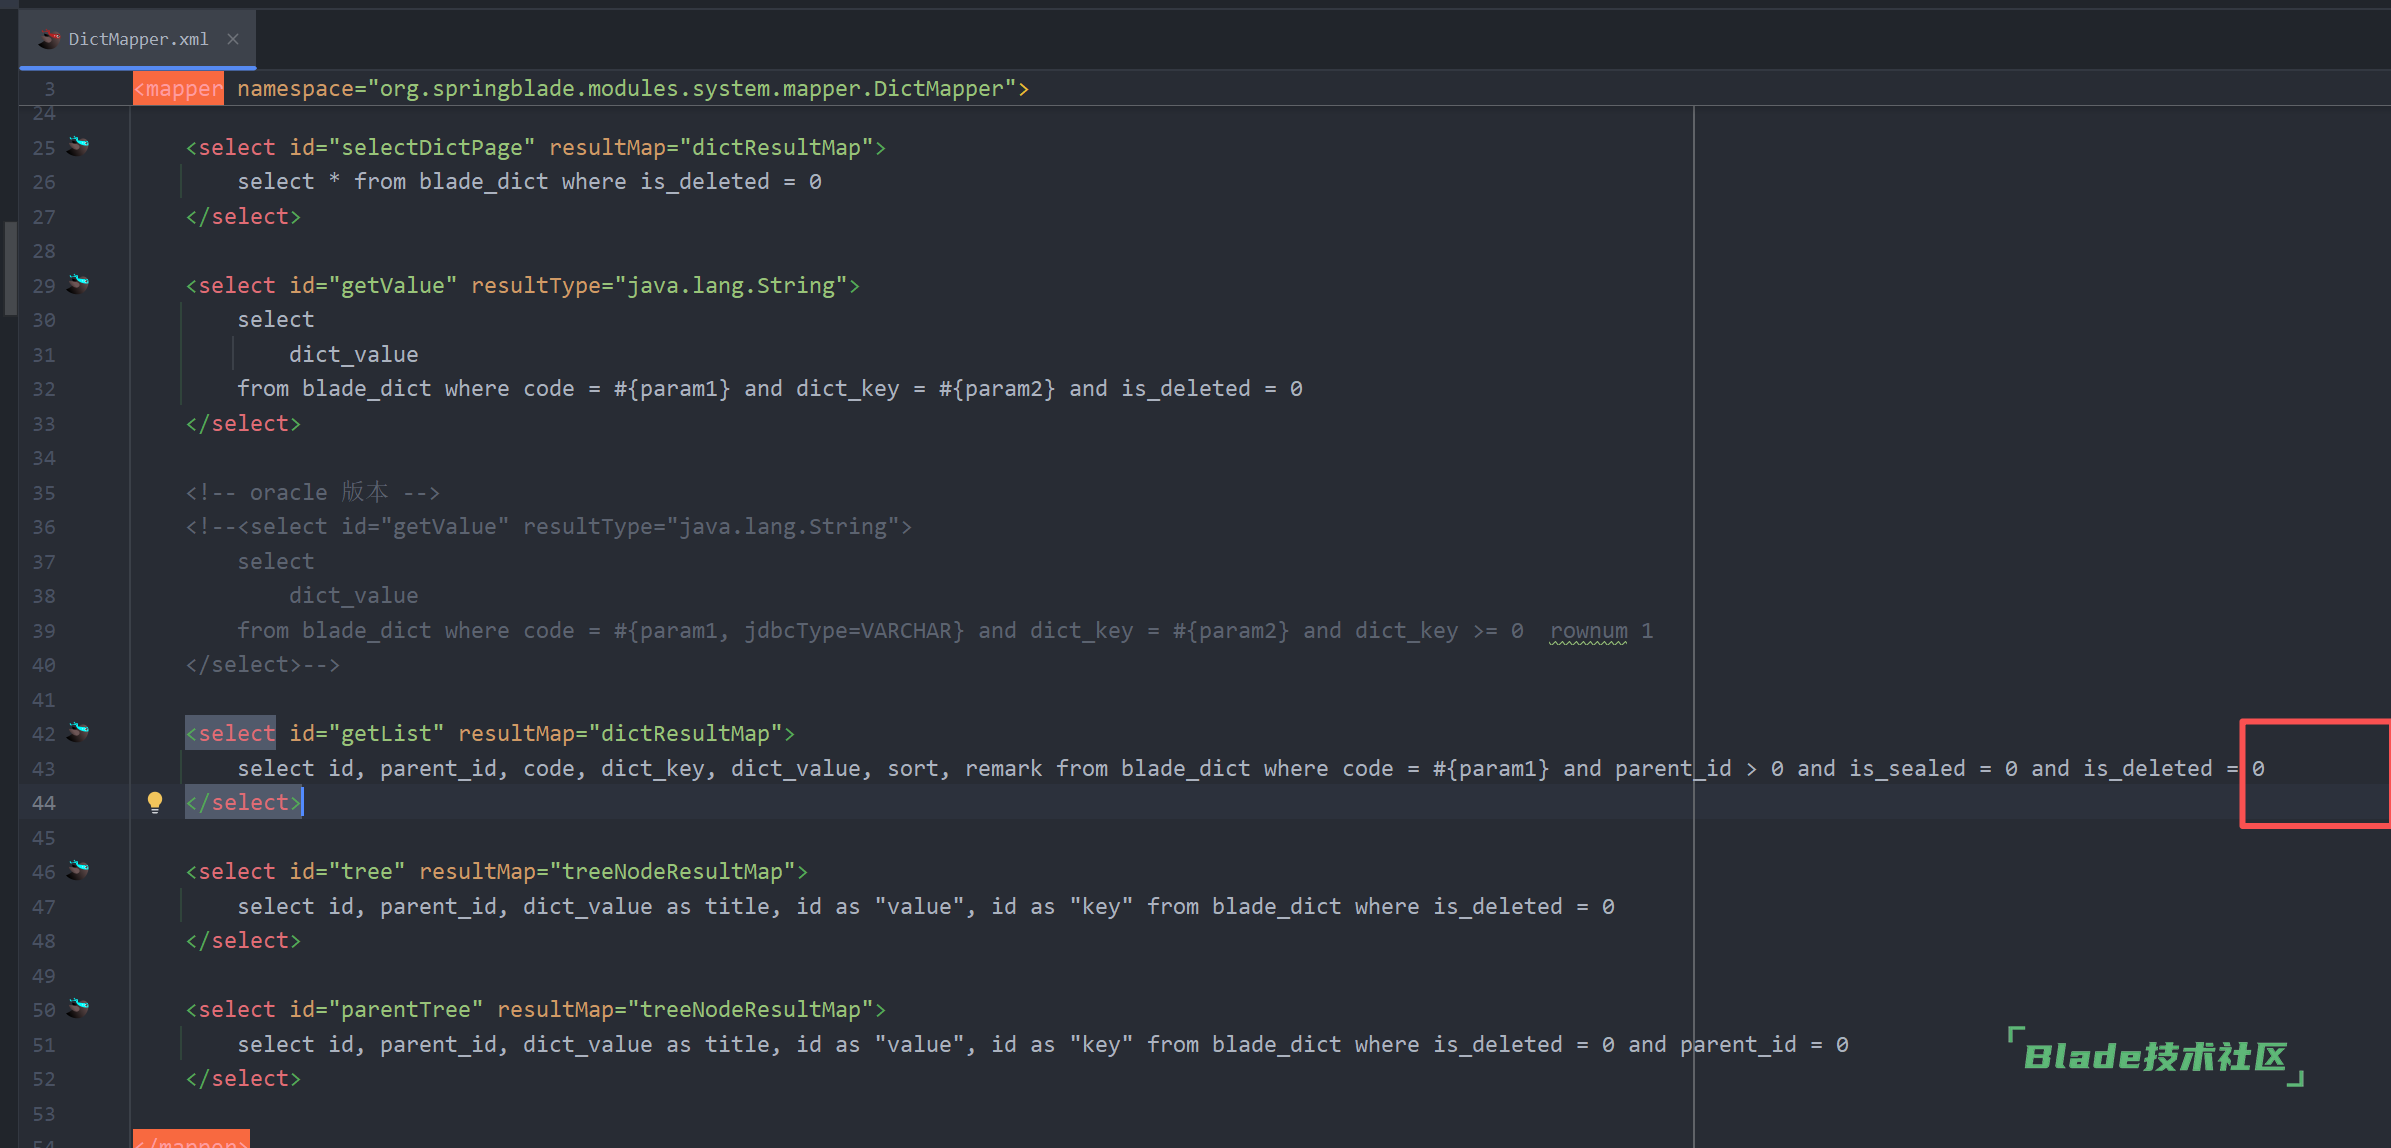Click the MyBatis gutter icon beside selectDictPage
The image size is (2391, 1148).
click(x=78, y=146)
